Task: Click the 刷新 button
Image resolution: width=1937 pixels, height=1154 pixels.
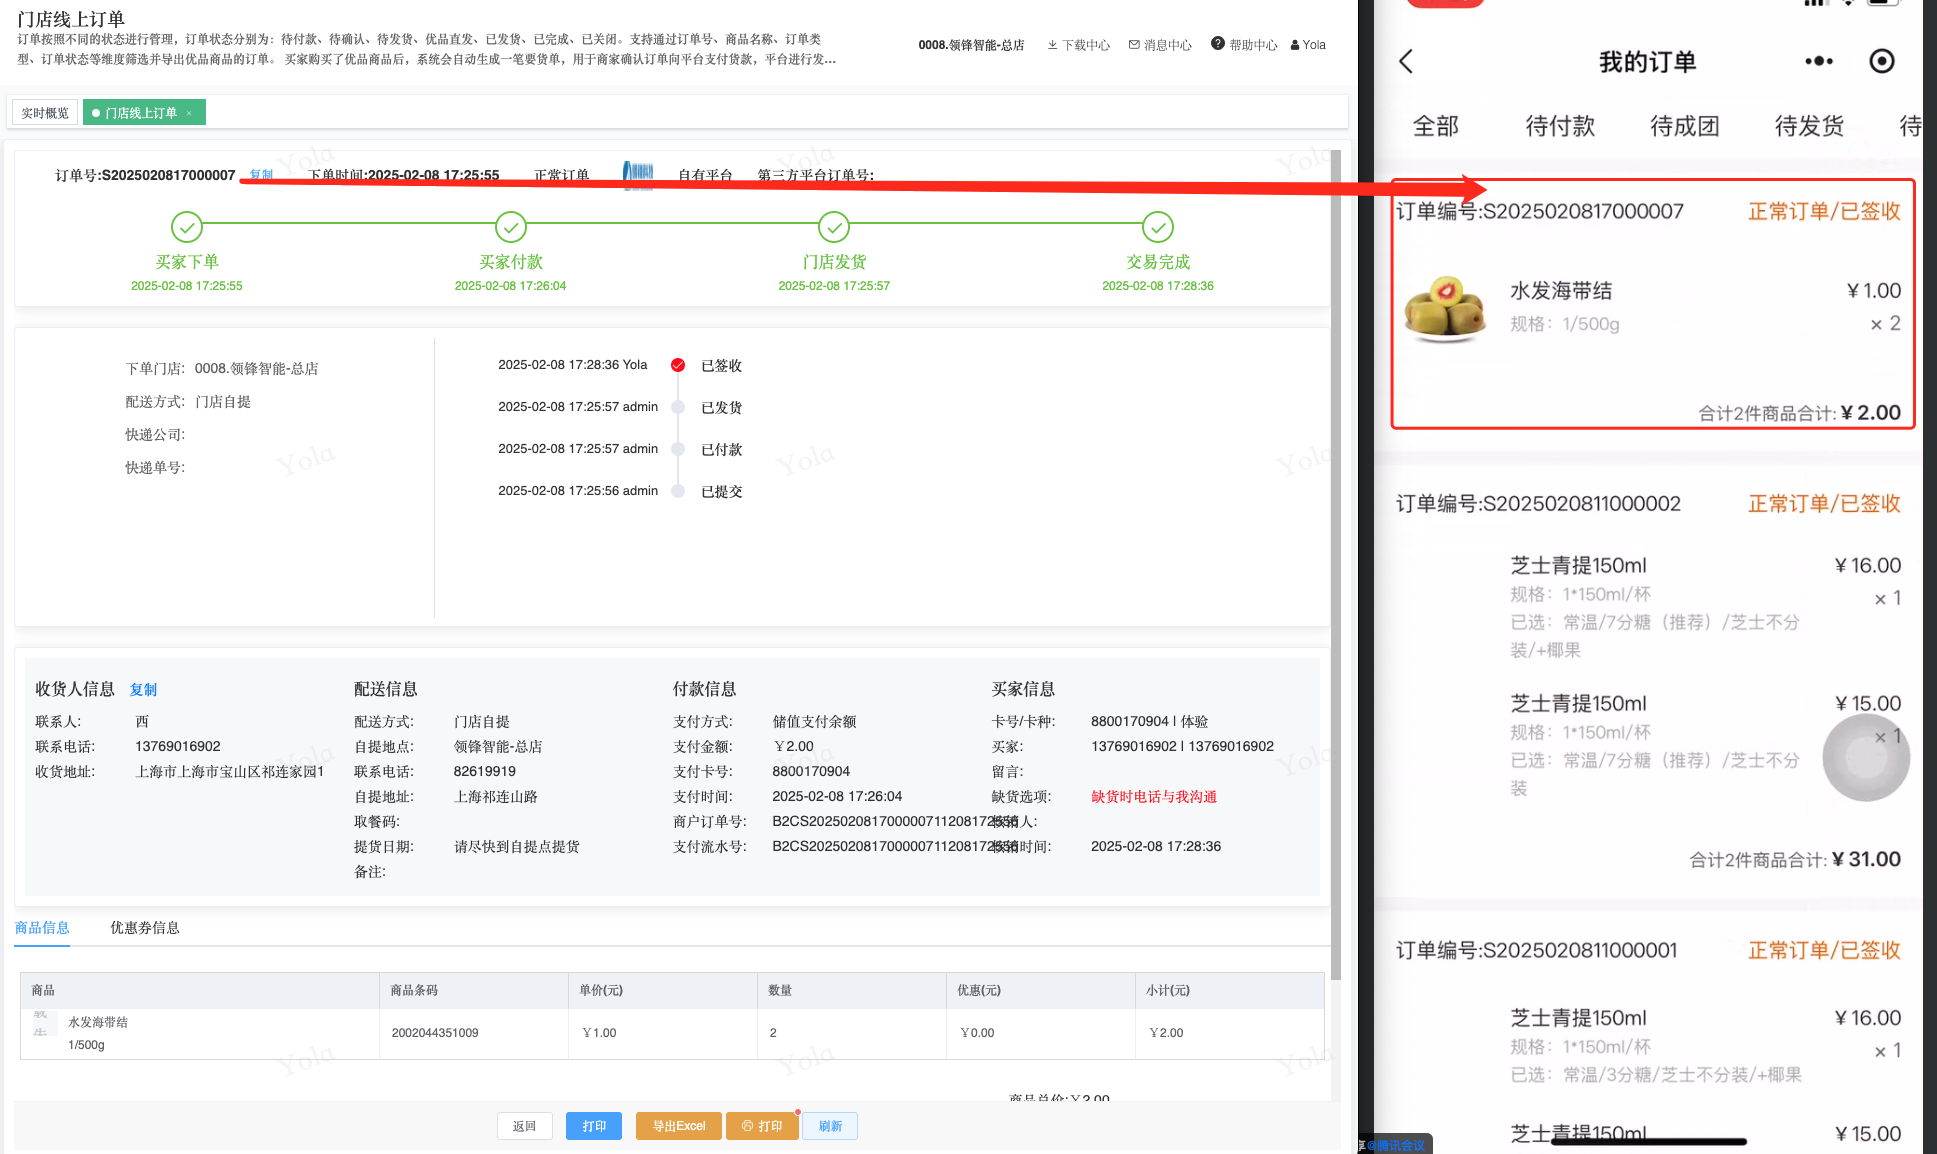Action: coord(830,1126)
